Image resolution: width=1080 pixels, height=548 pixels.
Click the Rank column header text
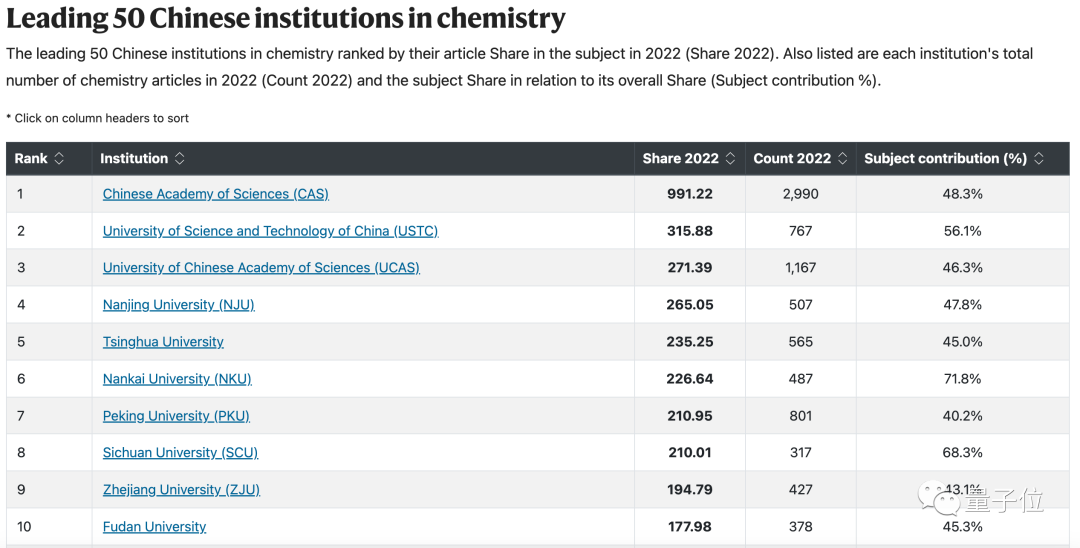(x=31, y=159)
